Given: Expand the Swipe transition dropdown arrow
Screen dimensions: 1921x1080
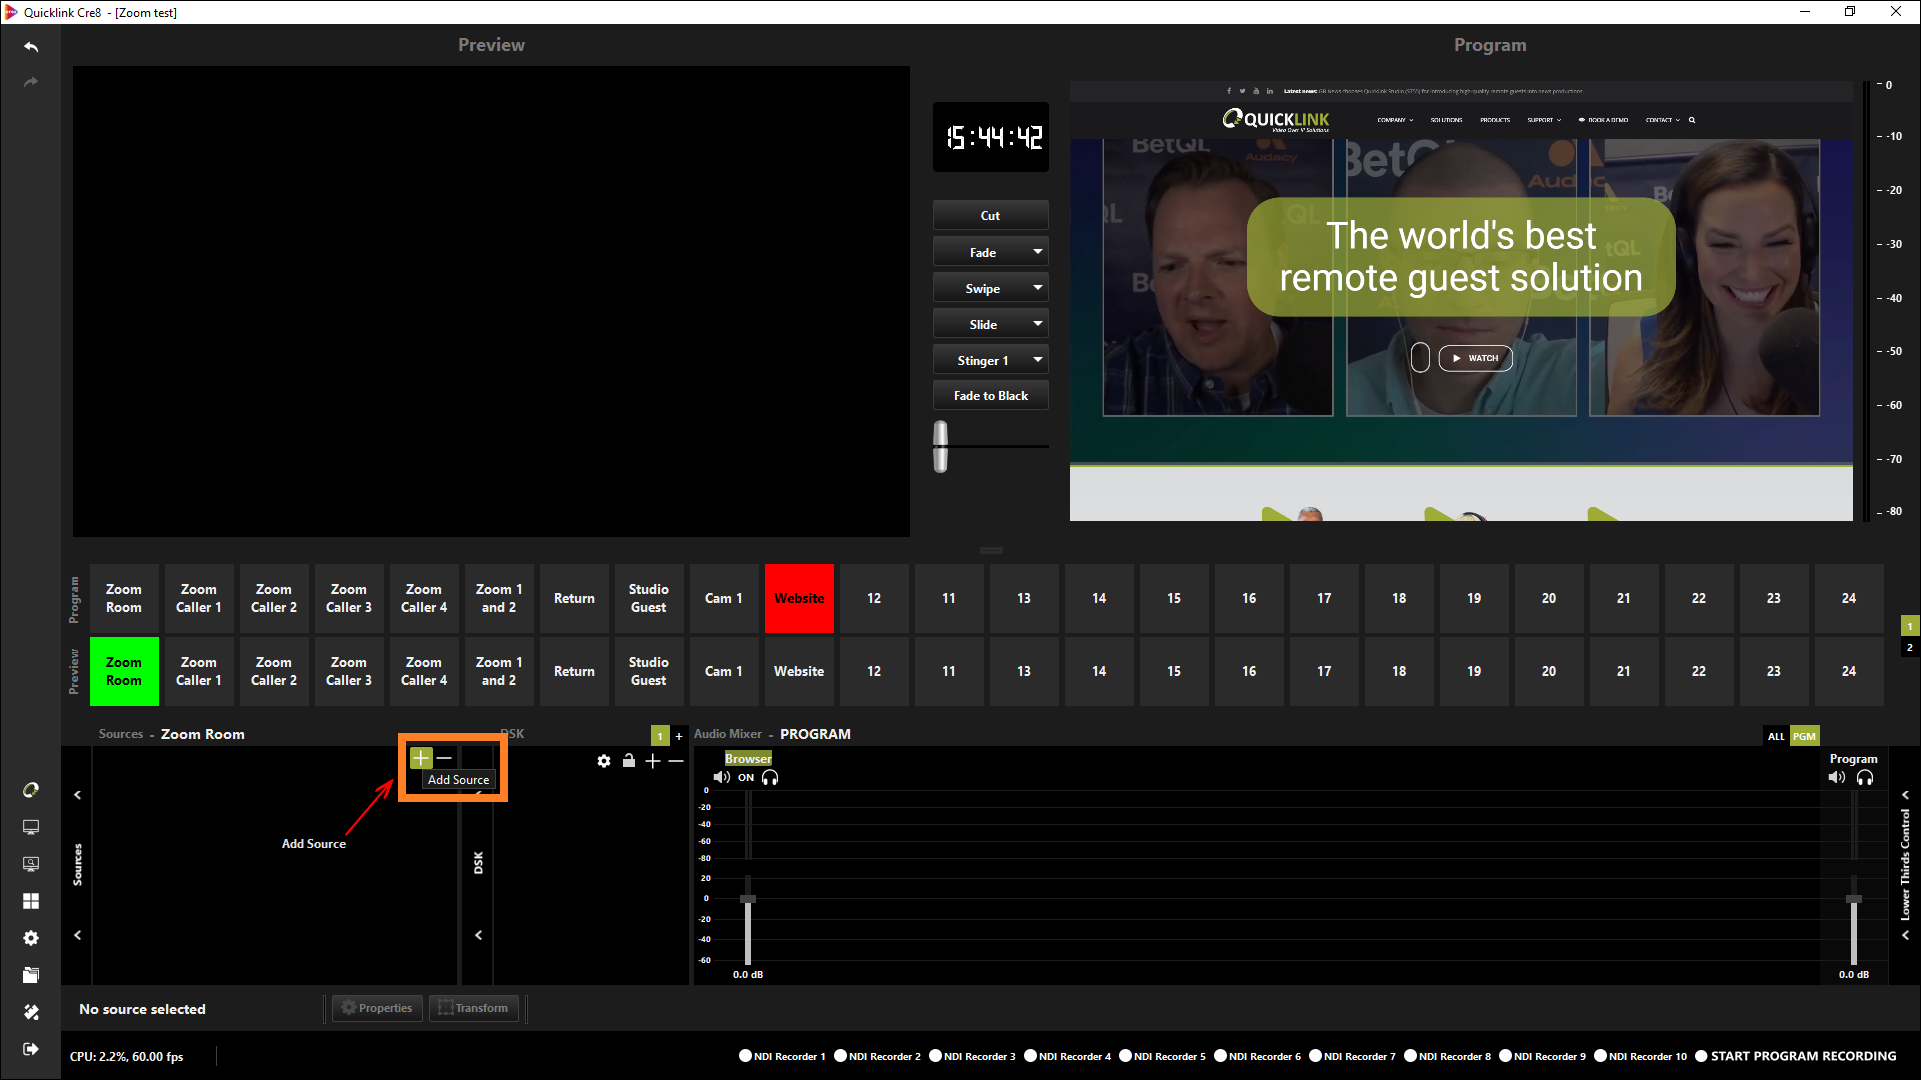Looking at the screenshot, I should pyautogui.click(x=1037, y=288).
